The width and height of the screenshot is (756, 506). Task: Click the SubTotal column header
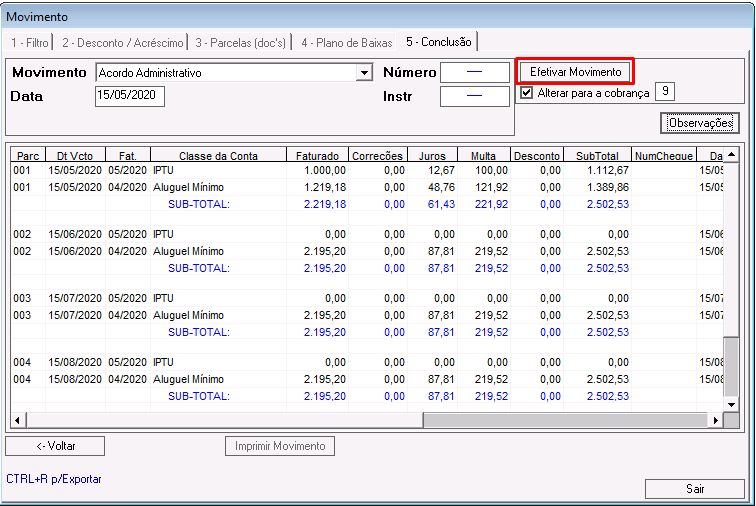tap(597, 156)
